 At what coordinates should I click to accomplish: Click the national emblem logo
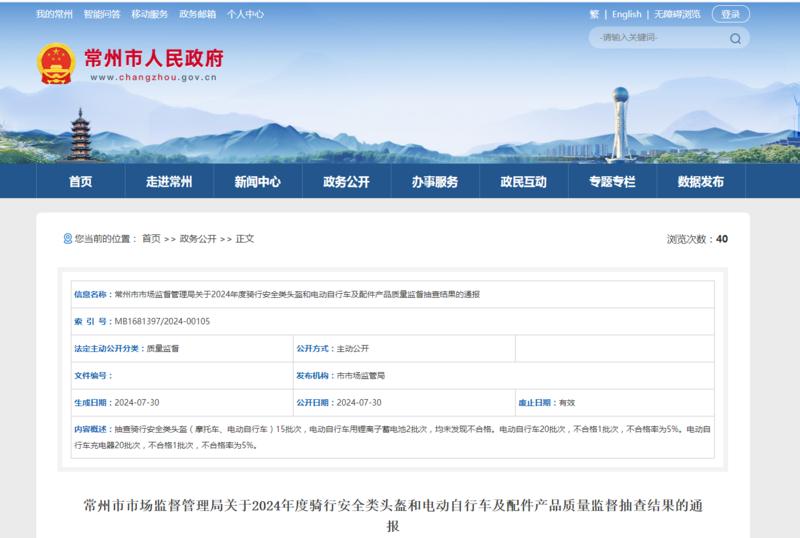[56, 64]
